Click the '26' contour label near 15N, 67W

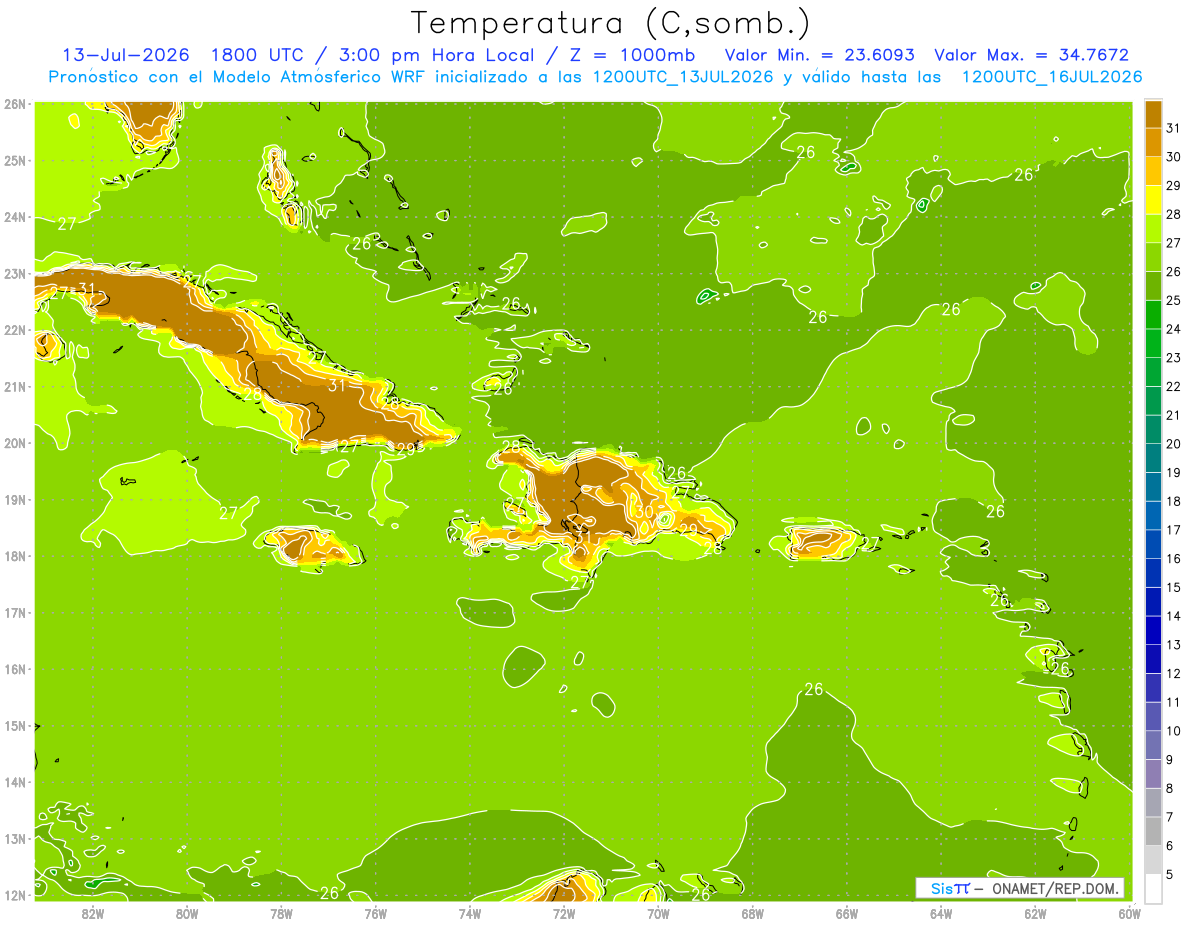click(x=814, y=690)
